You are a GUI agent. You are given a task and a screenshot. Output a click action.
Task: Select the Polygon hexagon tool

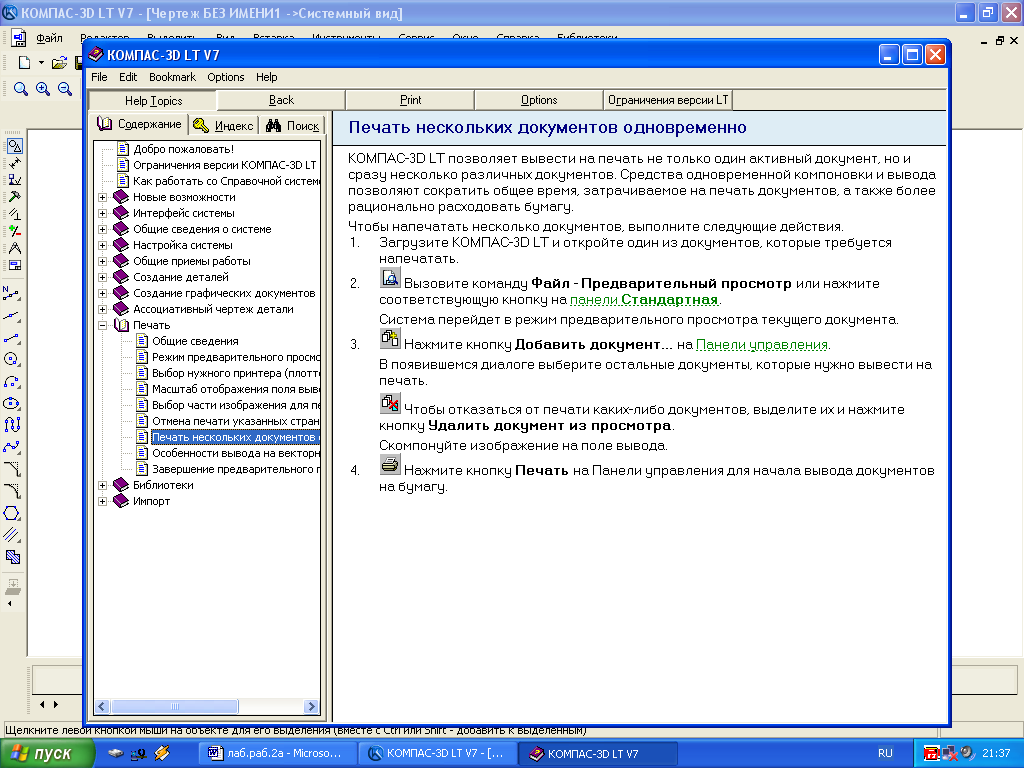tap(12, 513)
